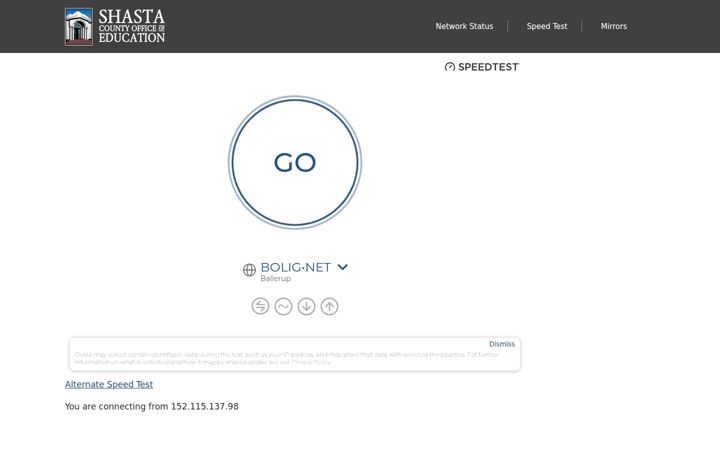Click the latency wave icon
720x450 pixels.
tap(283, 306)
